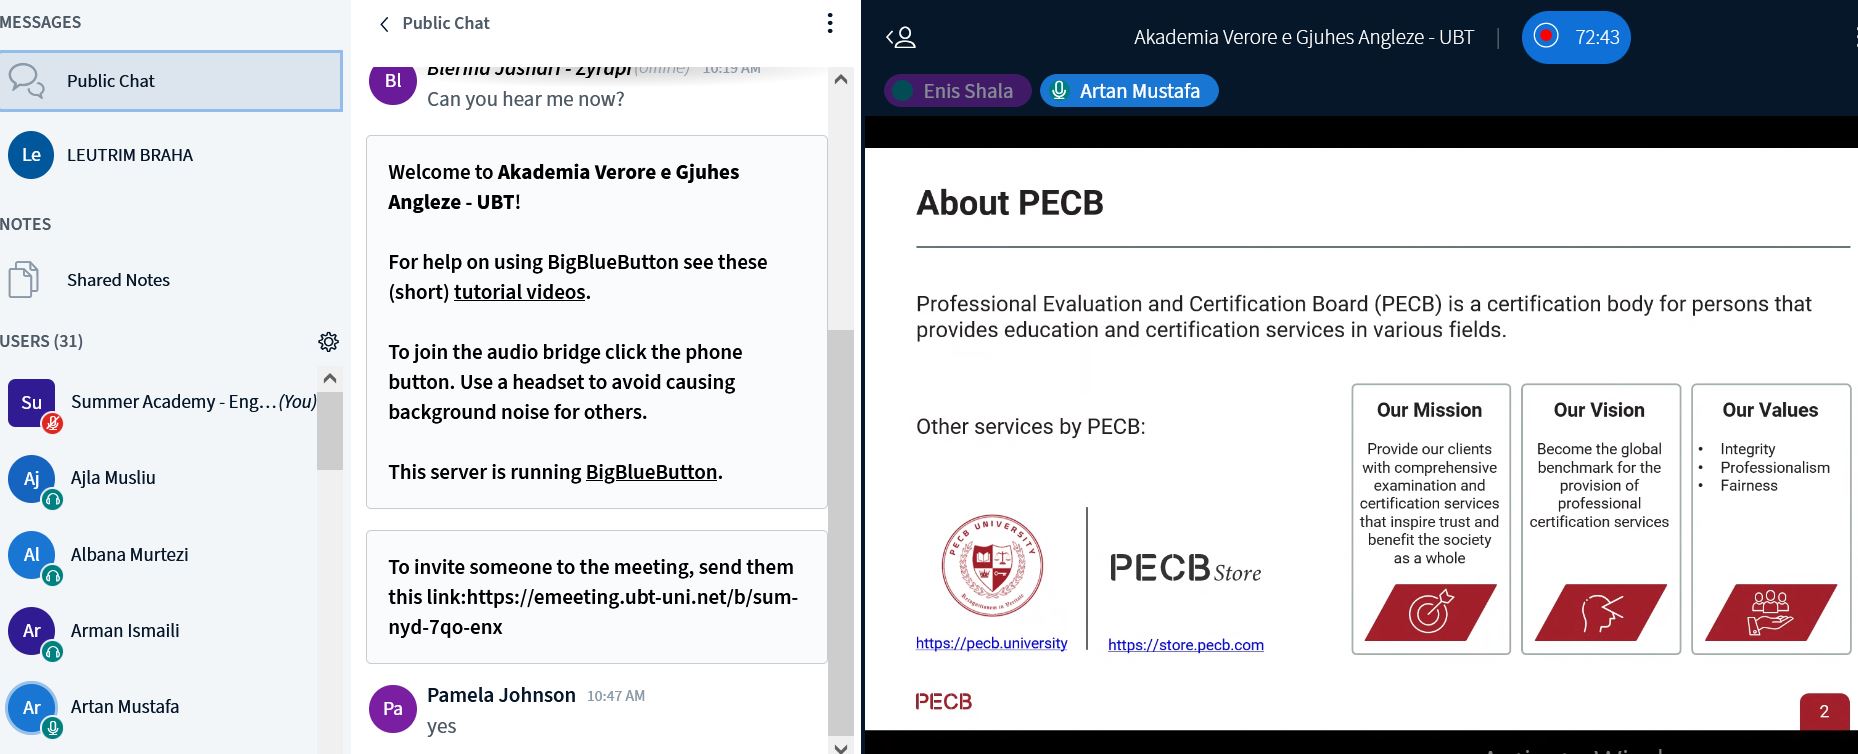Screen dimensions: 1858x754
Task: Click the Public Chat bubbles icon
Action: (x=26, y=81)
